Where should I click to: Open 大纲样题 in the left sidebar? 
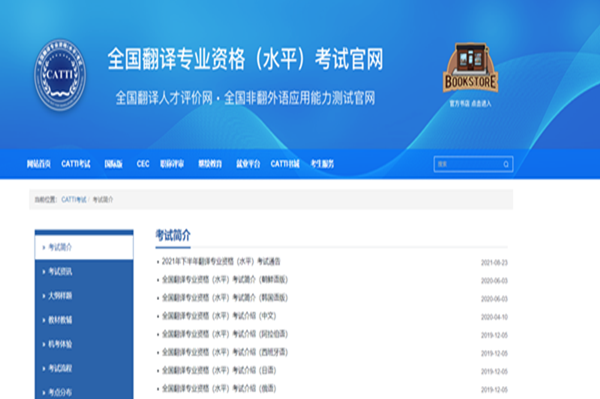tap(84, 296)
